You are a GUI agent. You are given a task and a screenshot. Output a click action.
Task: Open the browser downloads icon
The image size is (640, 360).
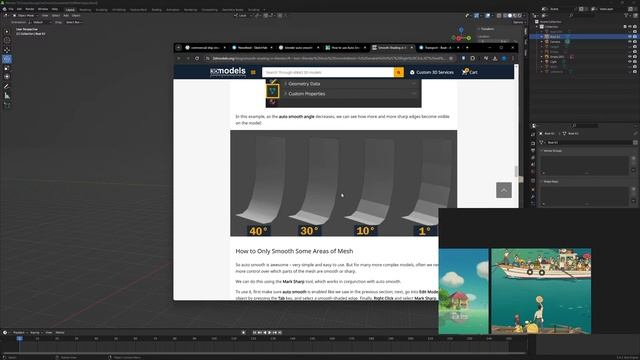[495, 58]
